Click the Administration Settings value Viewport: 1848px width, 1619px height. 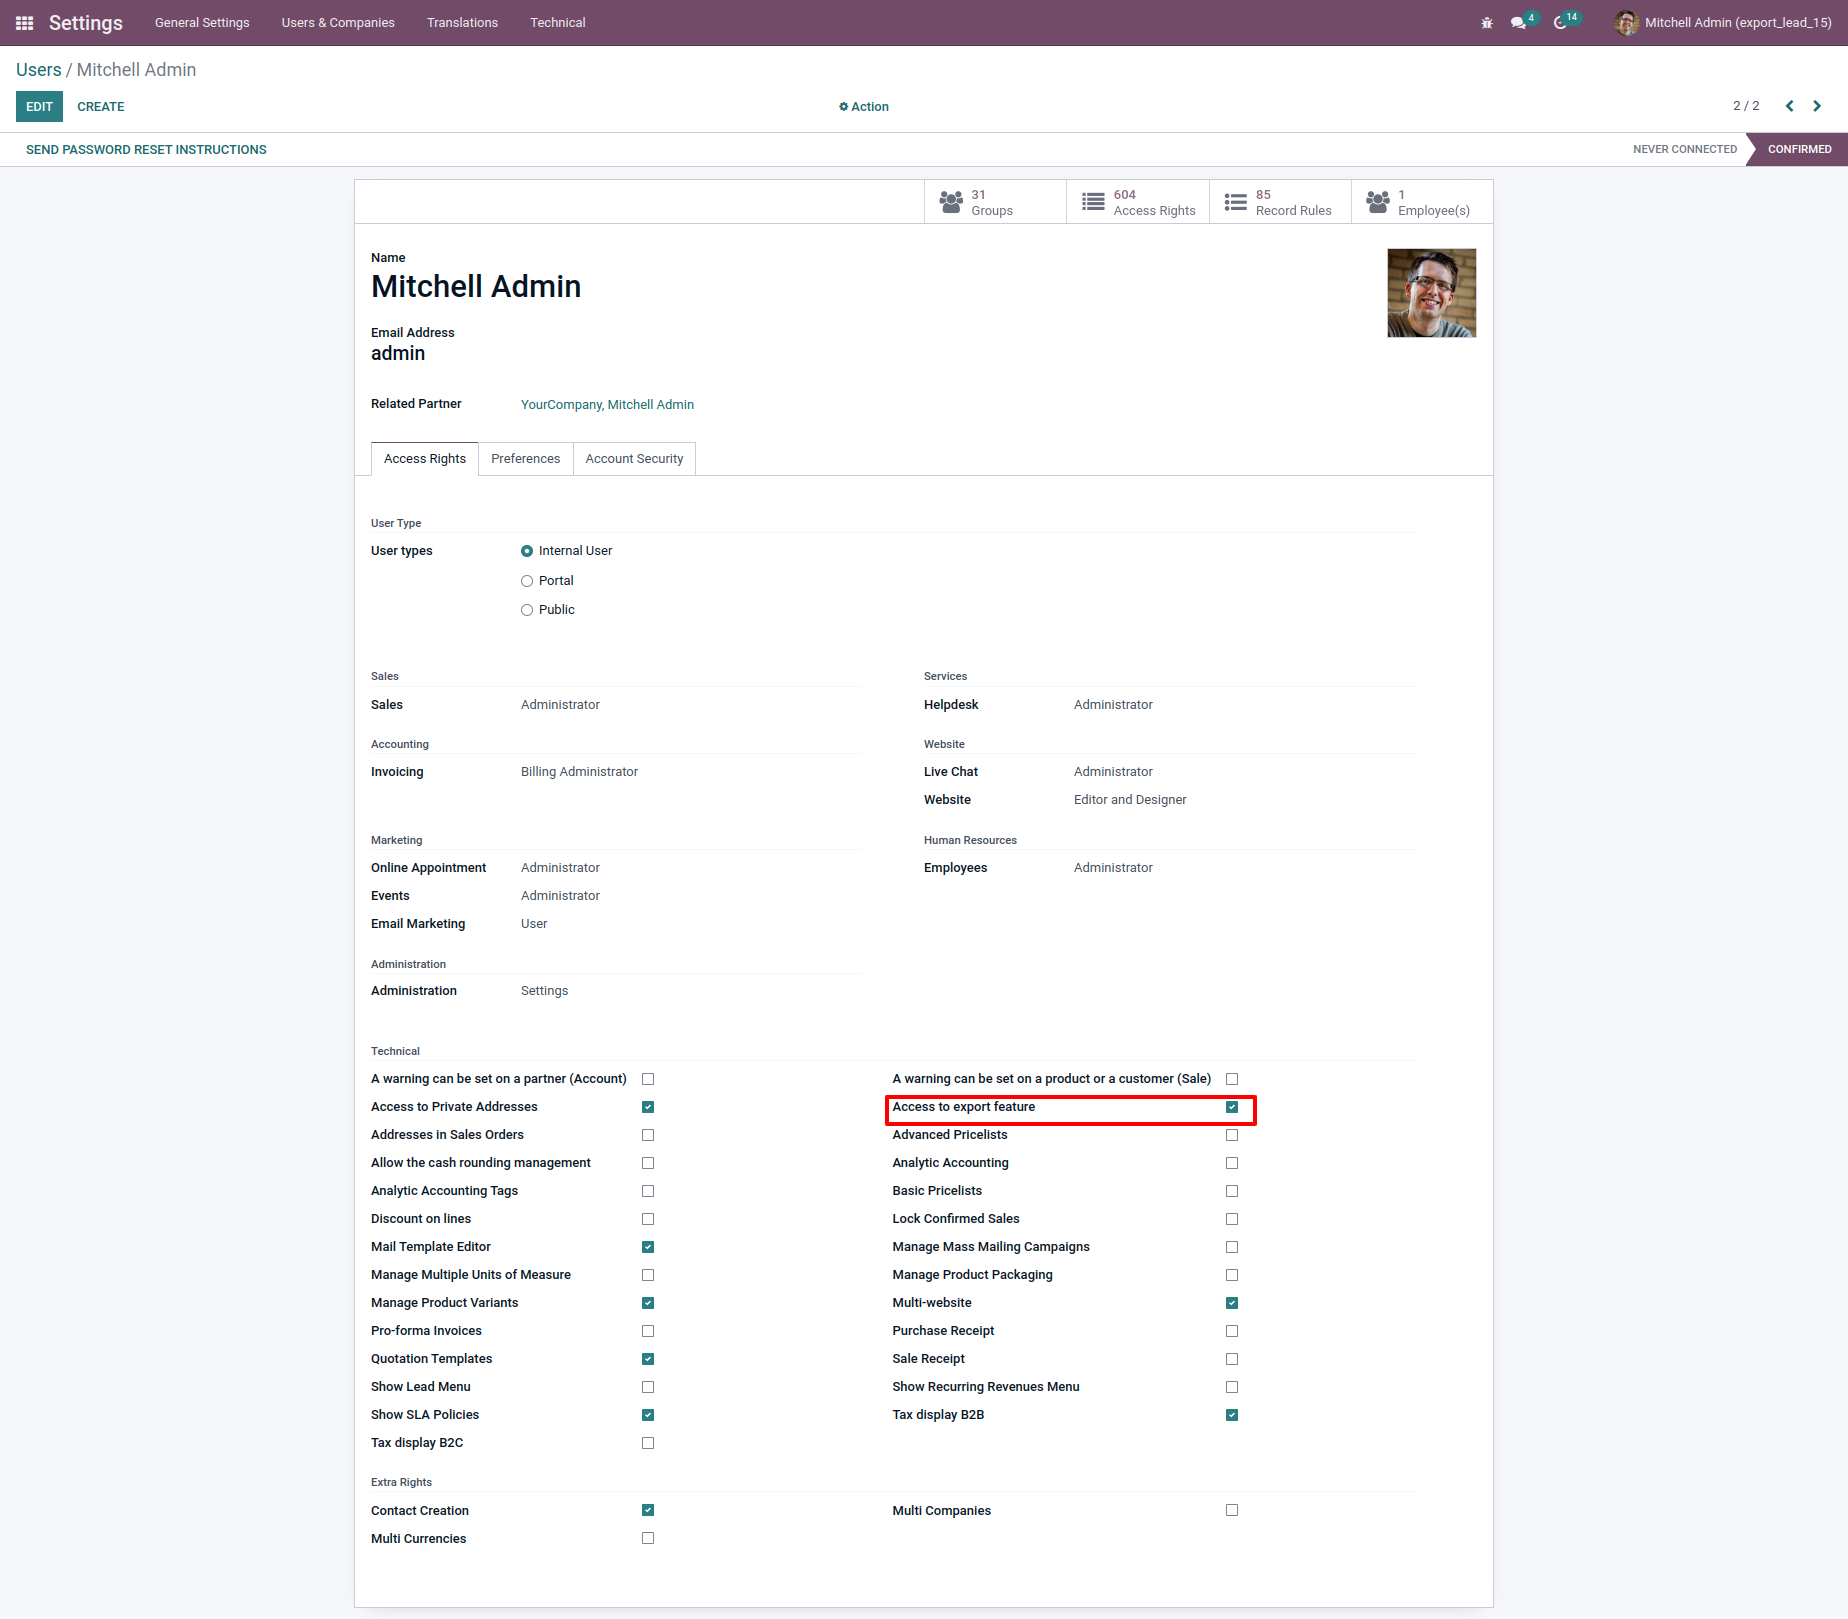click(544, 991)
